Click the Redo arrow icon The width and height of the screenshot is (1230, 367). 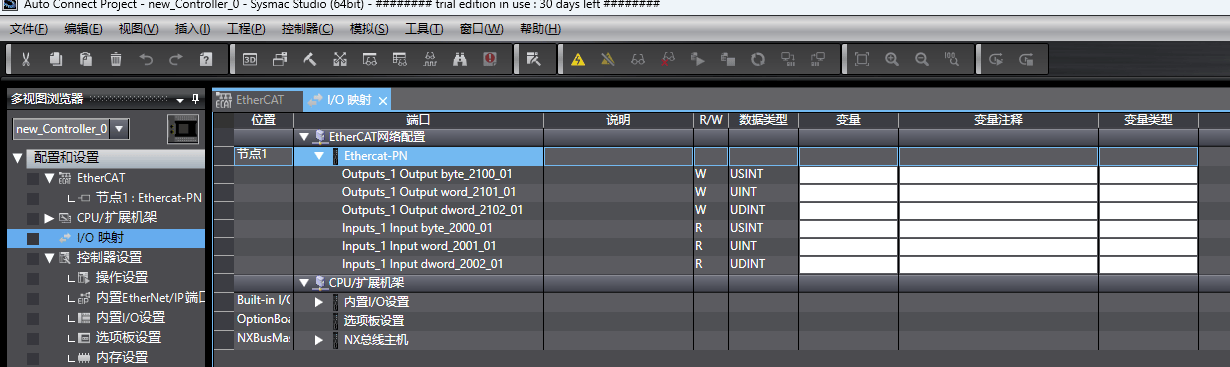(x=176, y=60)
